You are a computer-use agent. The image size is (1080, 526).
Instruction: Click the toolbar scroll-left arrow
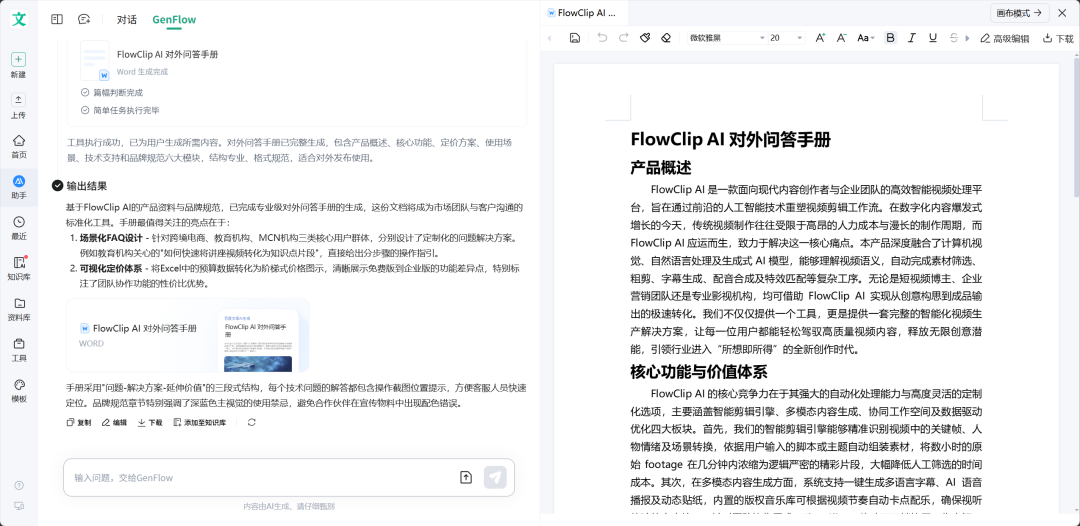click(550, 38)
